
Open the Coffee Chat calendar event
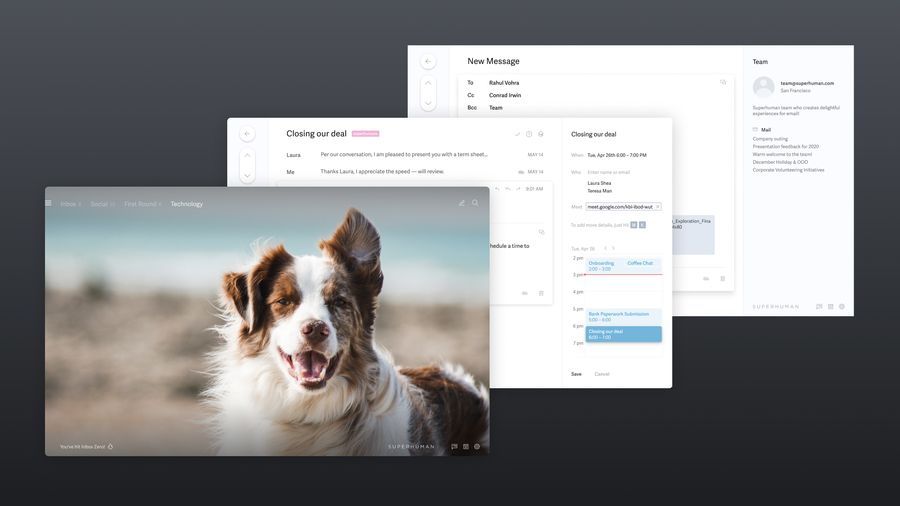click(x=642, y=266)
